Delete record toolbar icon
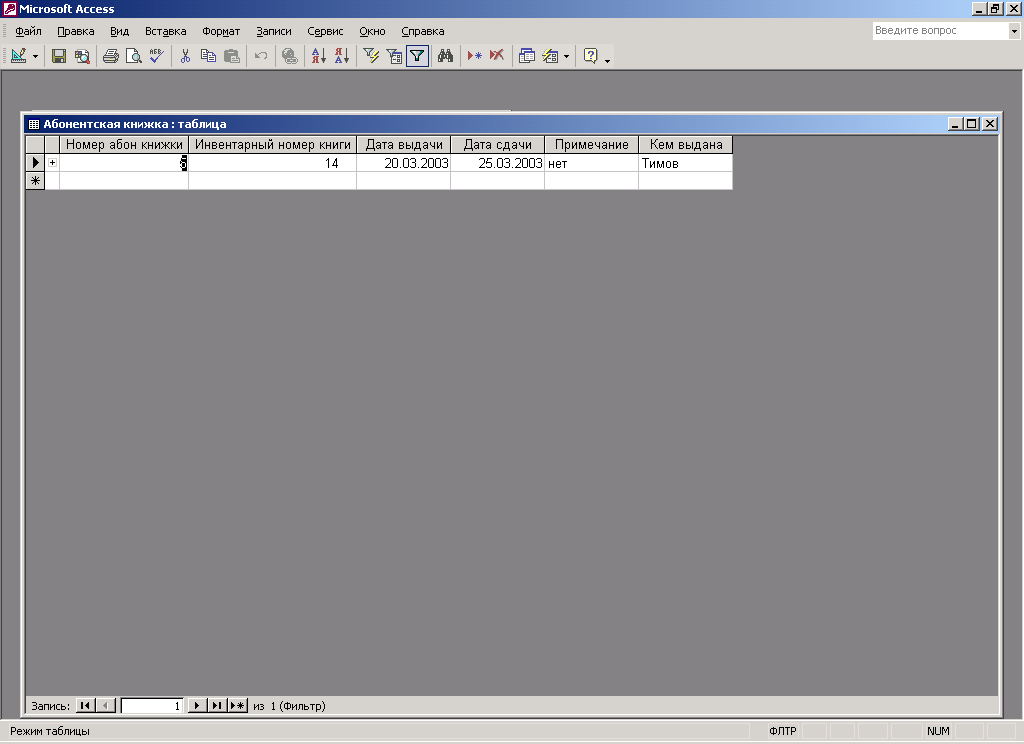 (x=497, y=56)
